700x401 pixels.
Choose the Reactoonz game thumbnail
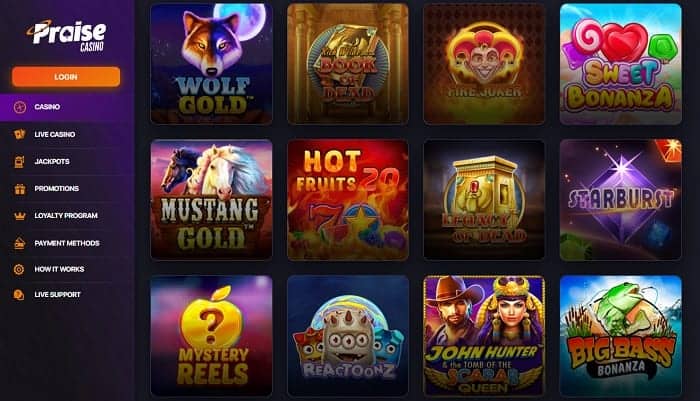pos(348,336)
